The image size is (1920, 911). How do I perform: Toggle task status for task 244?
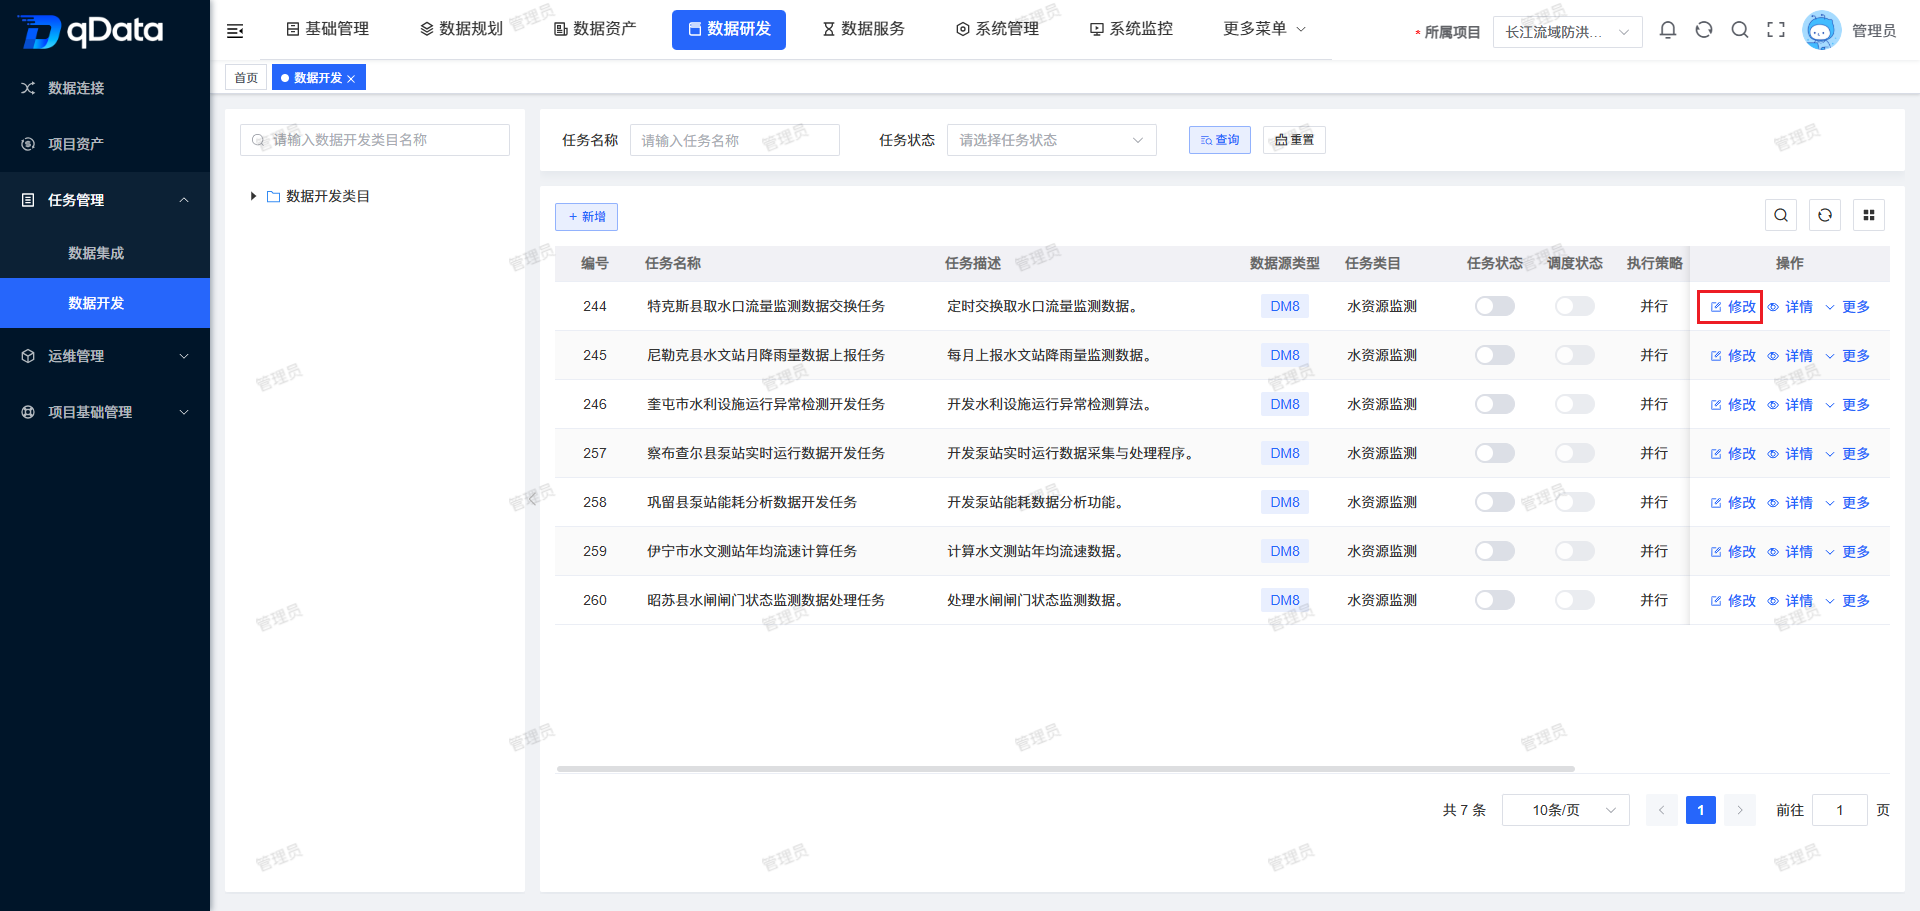point(1495,306)
